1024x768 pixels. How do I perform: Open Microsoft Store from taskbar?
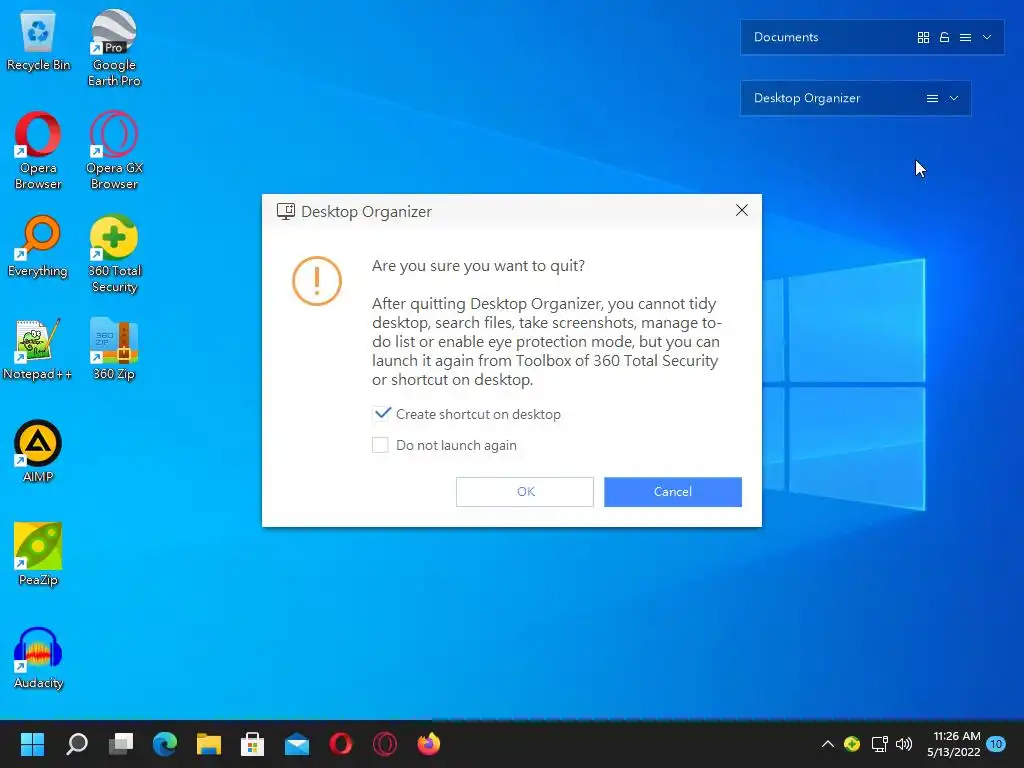tap(252, 744)
